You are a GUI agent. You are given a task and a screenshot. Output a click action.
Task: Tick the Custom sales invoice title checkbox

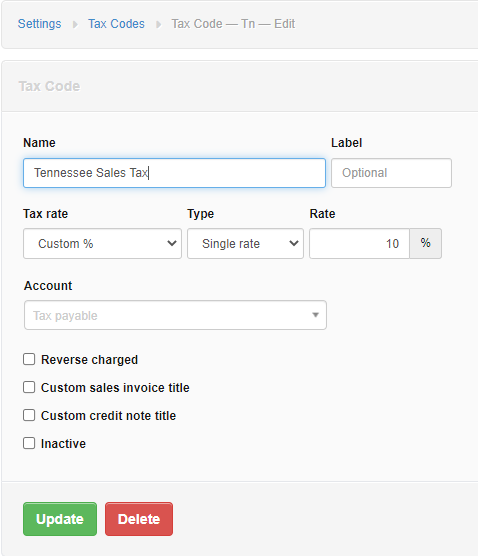(29, 387)
